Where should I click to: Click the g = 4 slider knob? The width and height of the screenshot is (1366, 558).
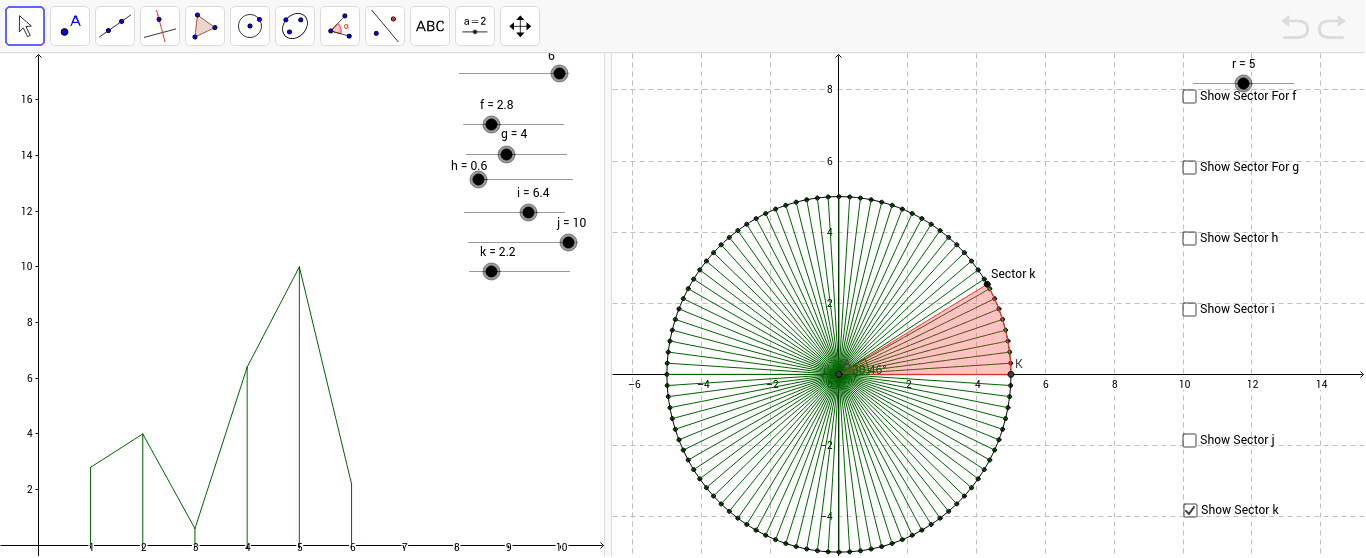(506, 154)
